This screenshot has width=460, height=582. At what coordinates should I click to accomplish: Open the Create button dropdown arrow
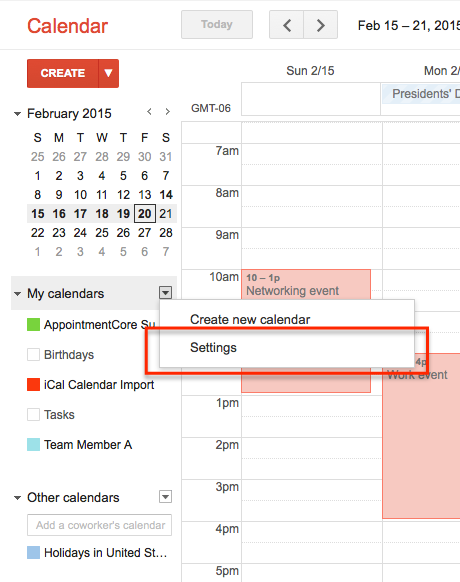[108, 73]
